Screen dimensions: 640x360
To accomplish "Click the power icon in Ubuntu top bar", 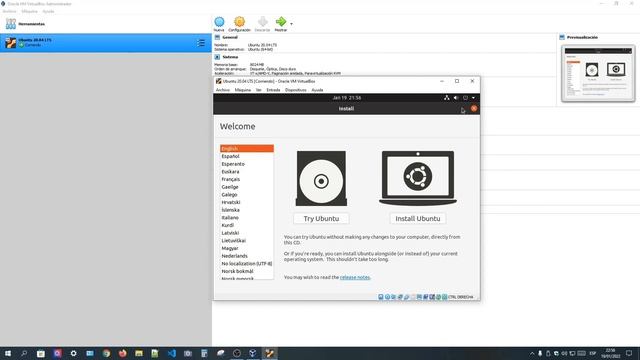I will 465,98.
